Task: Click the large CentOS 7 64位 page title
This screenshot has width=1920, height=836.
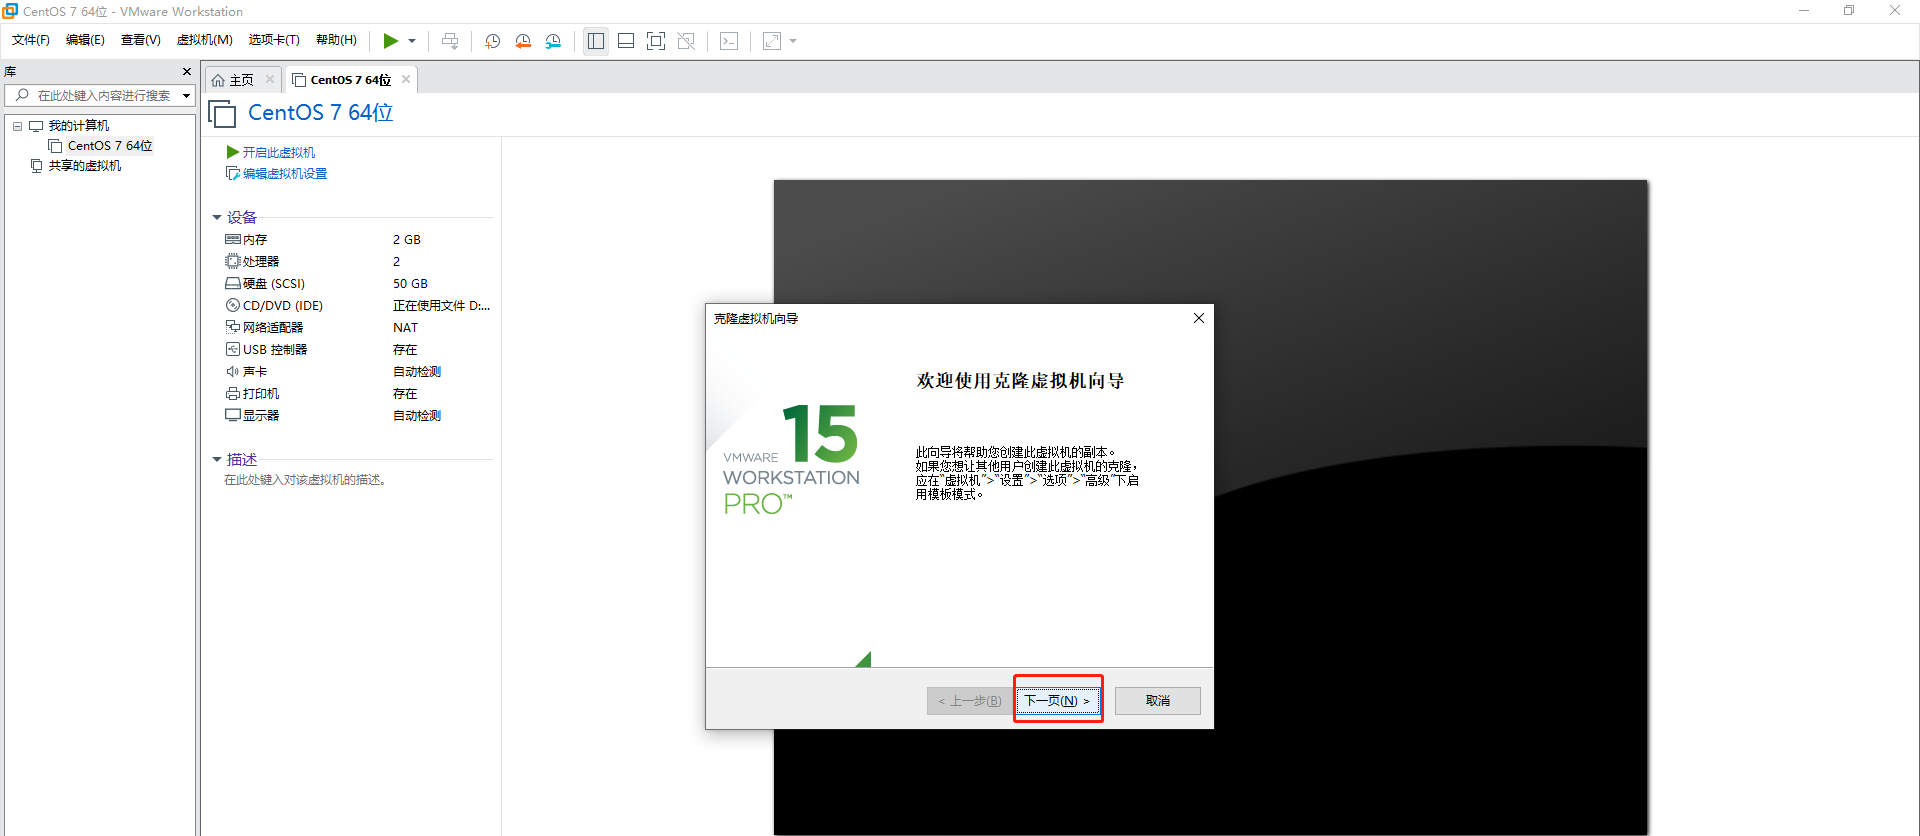Action: pos(321,113)
